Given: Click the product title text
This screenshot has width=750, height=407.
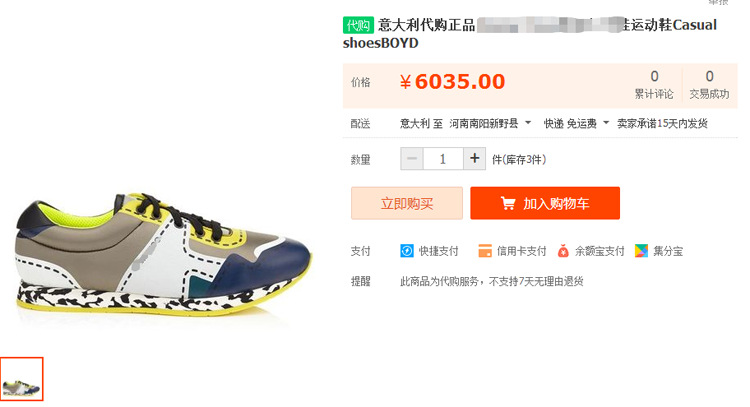Looking at the screenshot, I should pos(530,33).
